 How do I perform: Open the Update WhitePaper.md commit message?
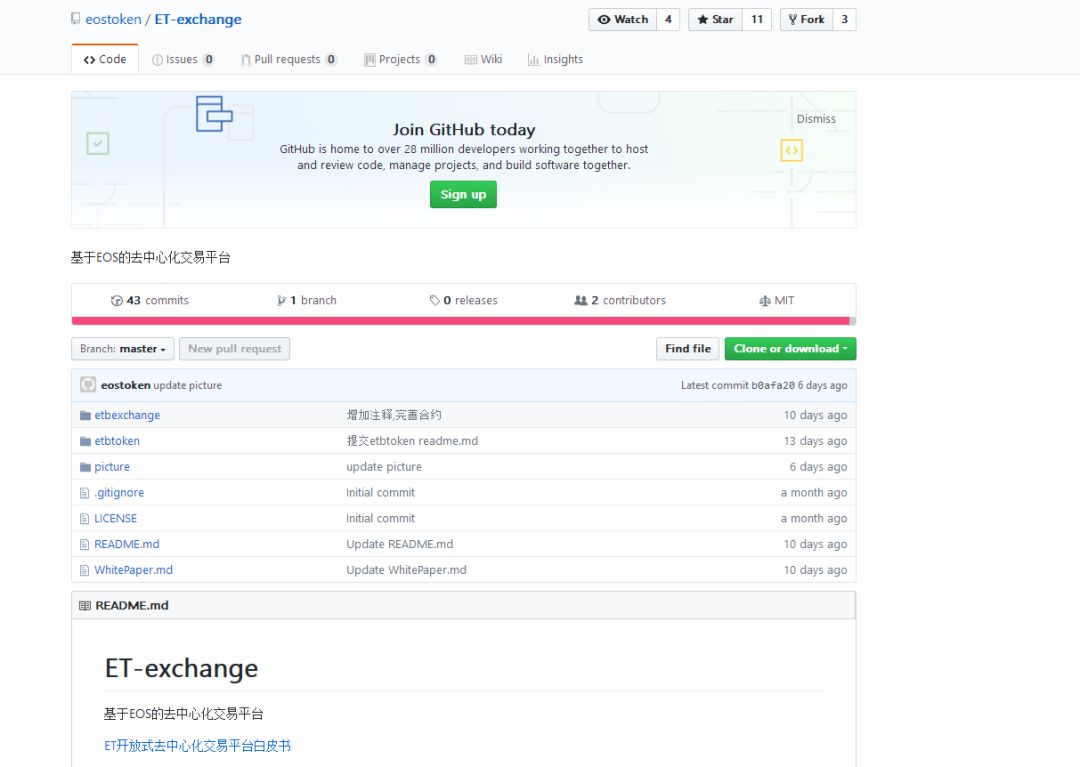406,570
